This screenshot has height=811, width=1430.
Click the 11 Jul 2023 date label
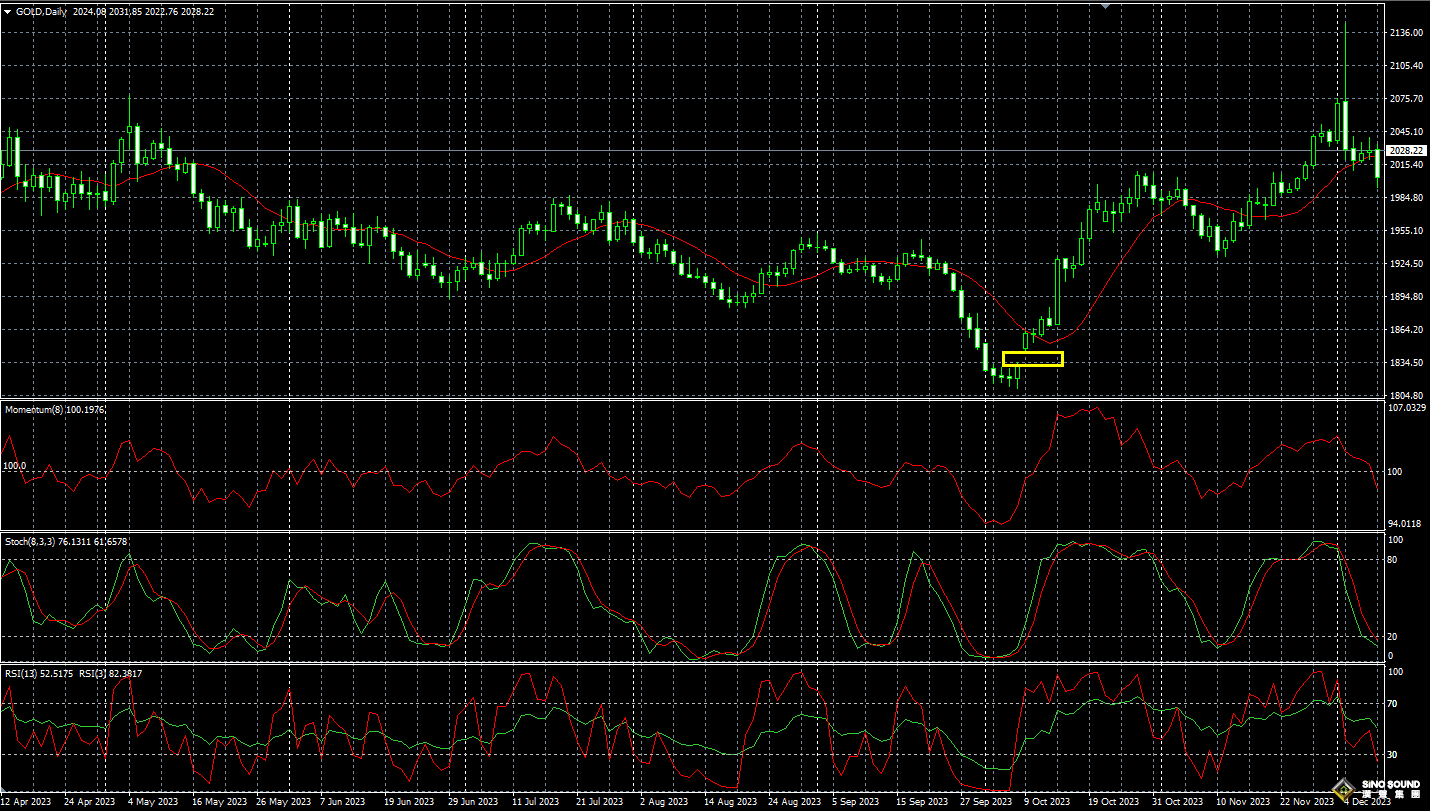[x=537, y=802]
